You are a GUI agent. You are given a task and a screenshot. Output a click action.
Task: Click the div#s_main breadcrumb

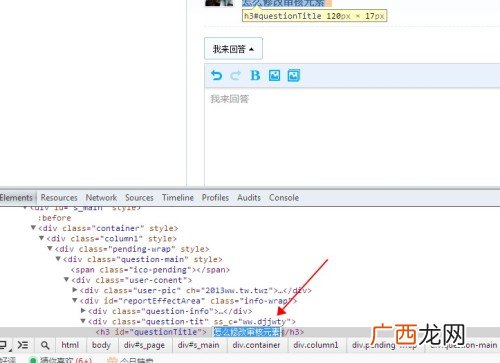coord(199,345)
